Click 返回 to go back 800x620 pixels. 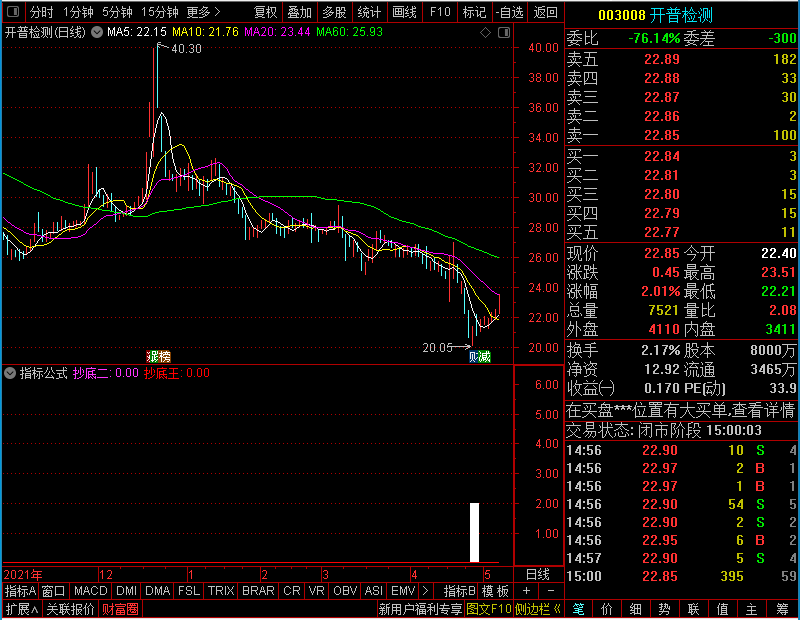coord(545,12)
